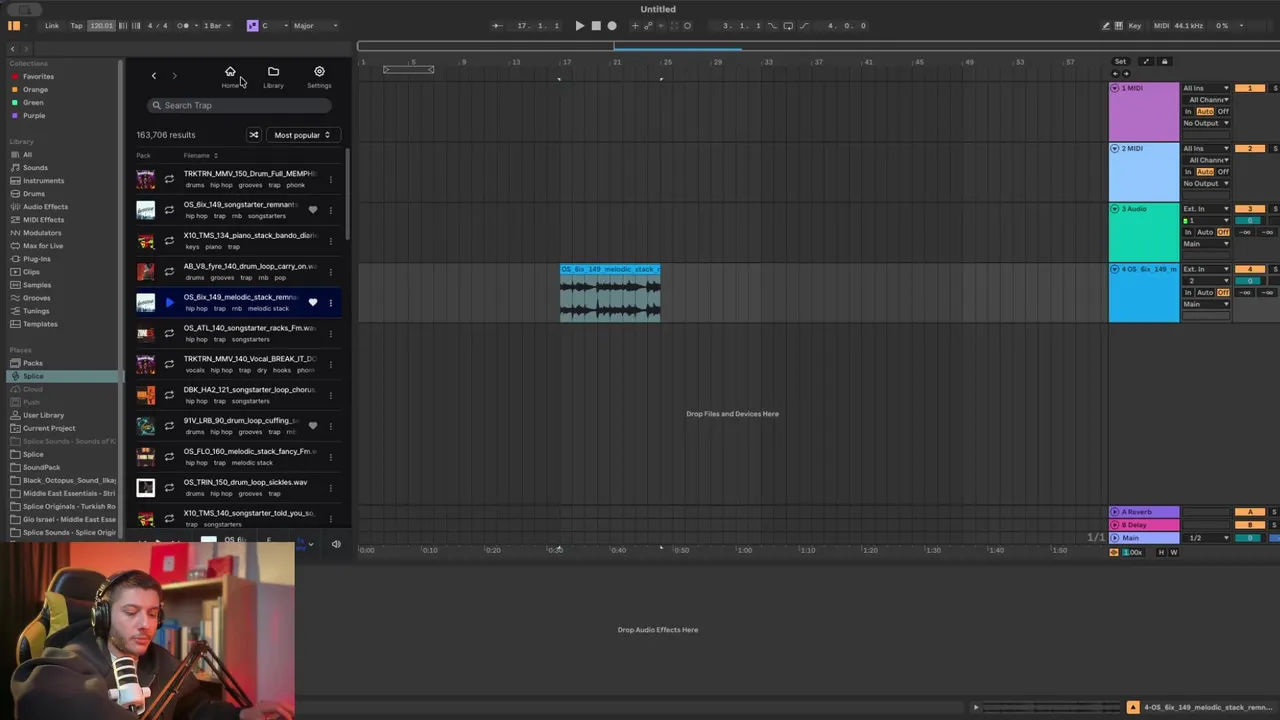Click the Follow playback arrow icon
This screenshot has width=1280, height=720.
pos(497,26)
